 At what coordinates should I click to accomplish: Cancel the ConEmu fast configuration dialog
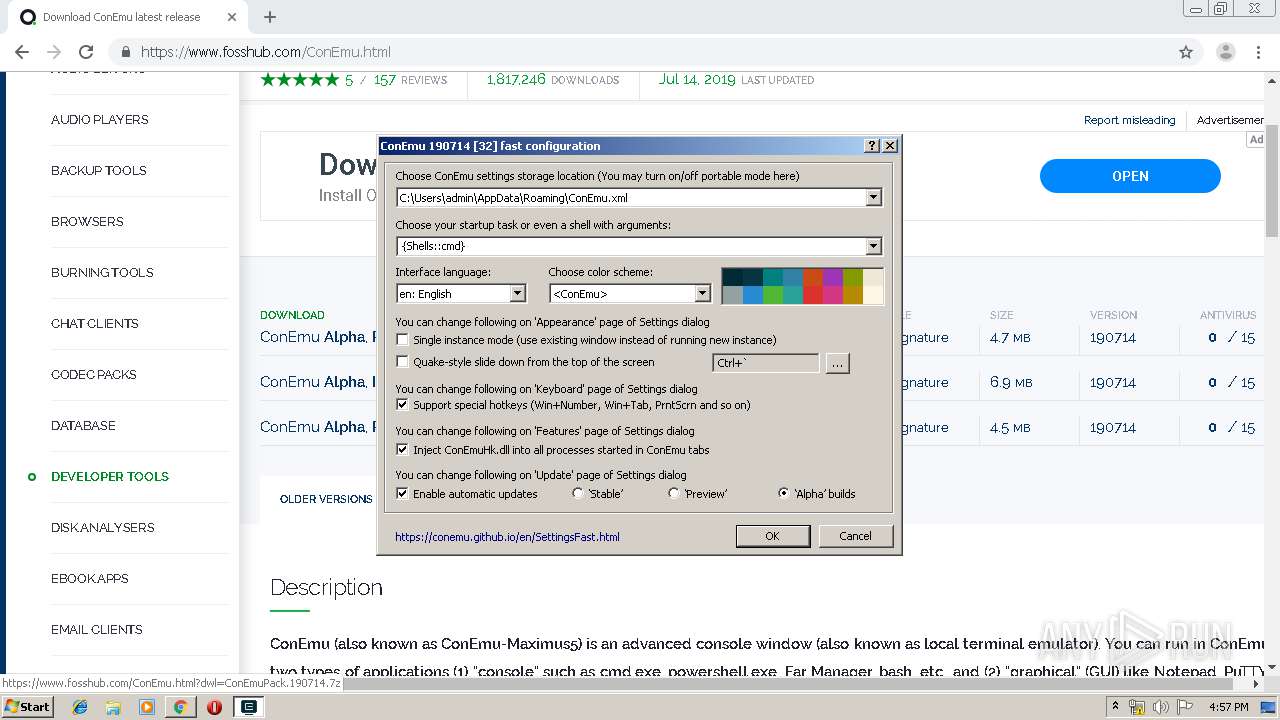click(855, 536)
